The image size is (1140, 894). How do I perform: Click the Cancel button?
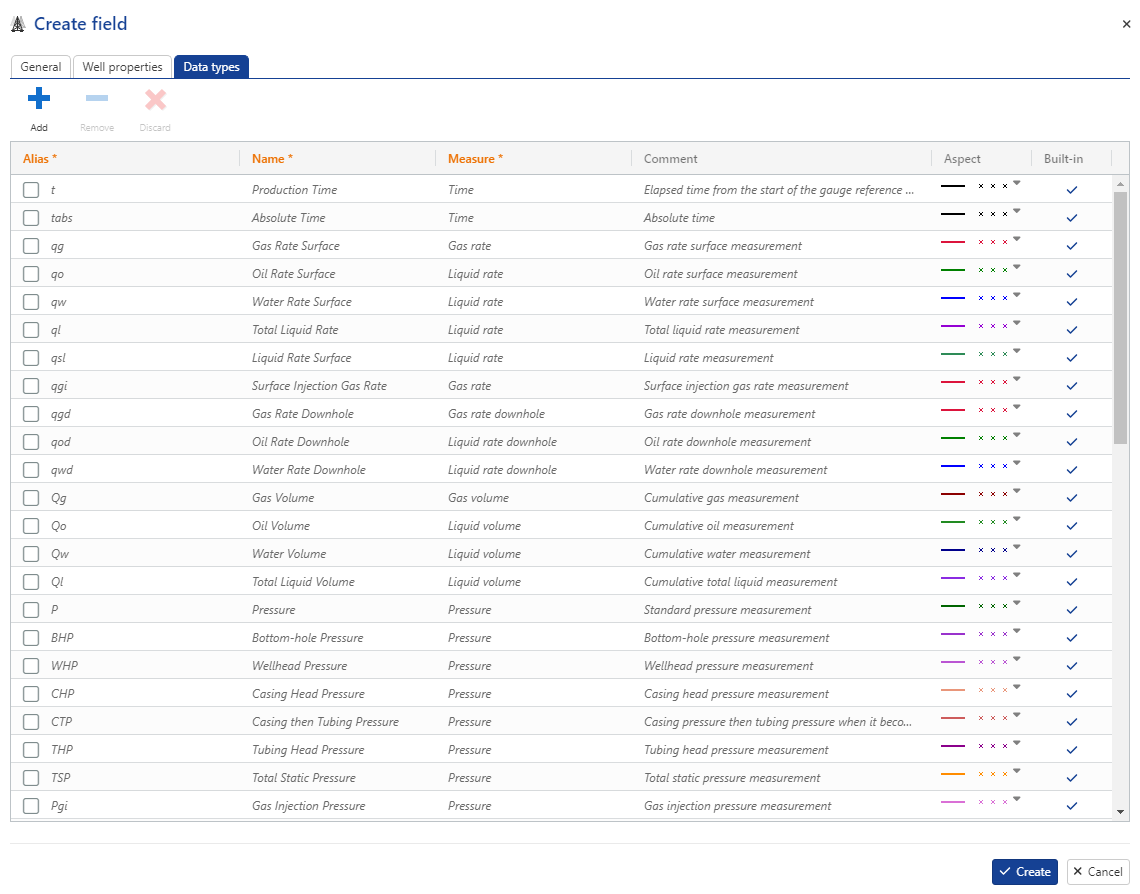coord(1098,871)
